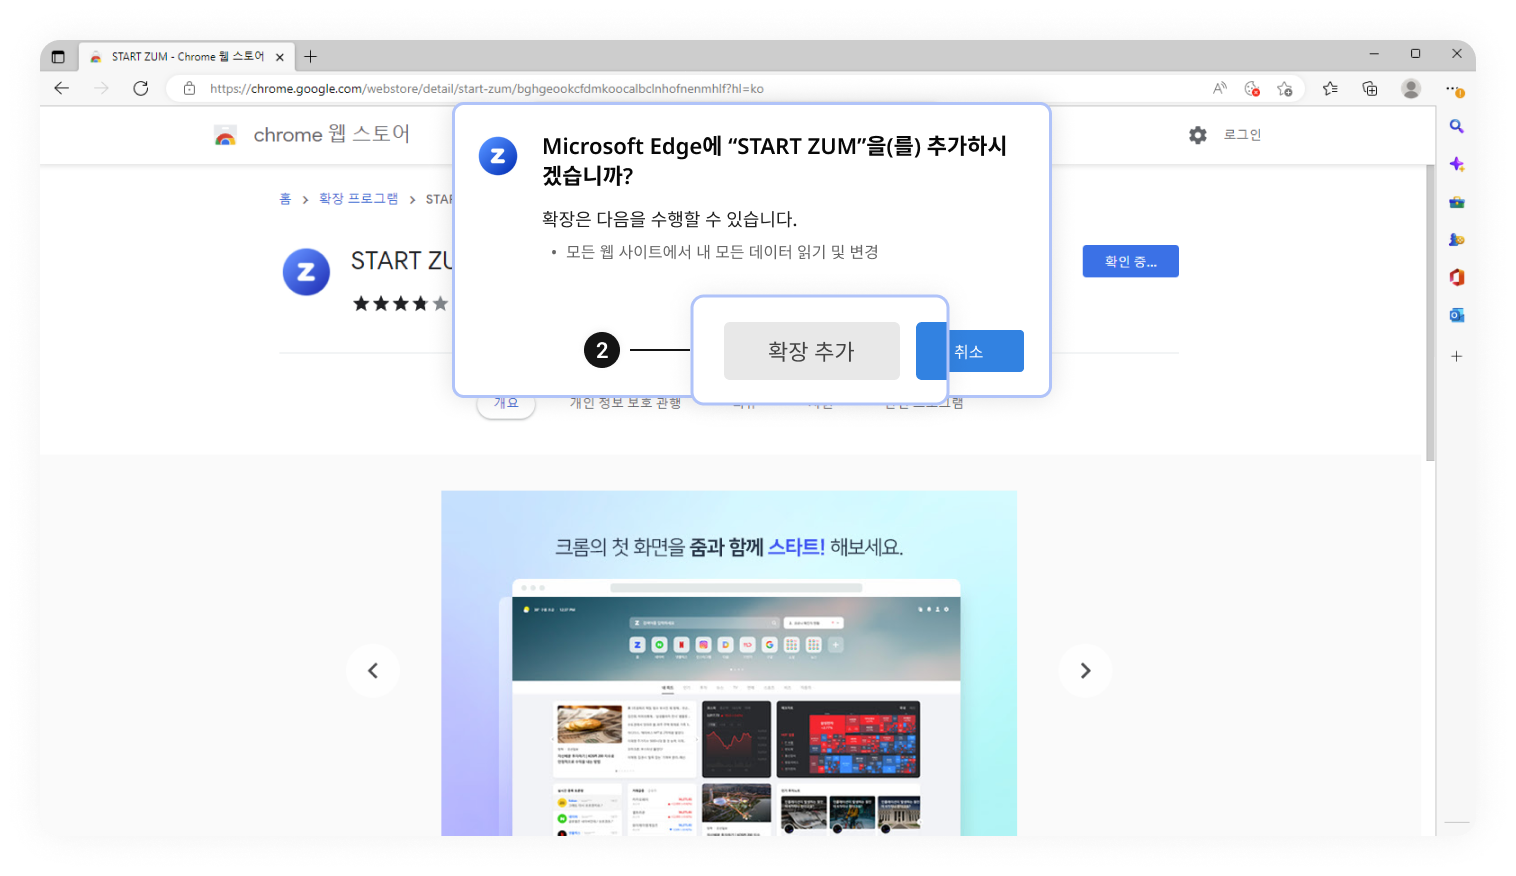Open the games icon in the Edge sidebar

tap(1457, 238)
